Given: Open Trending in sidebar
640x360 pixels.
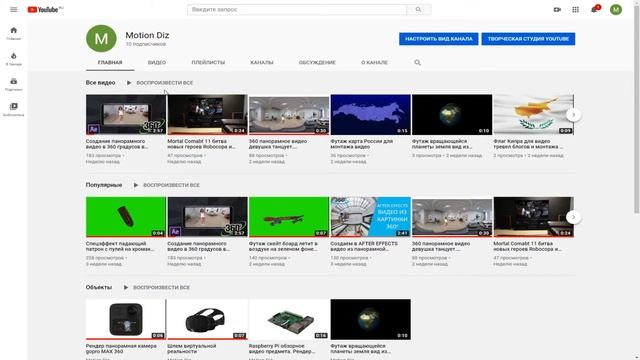Looking at the screenshot, I should 13,59.
